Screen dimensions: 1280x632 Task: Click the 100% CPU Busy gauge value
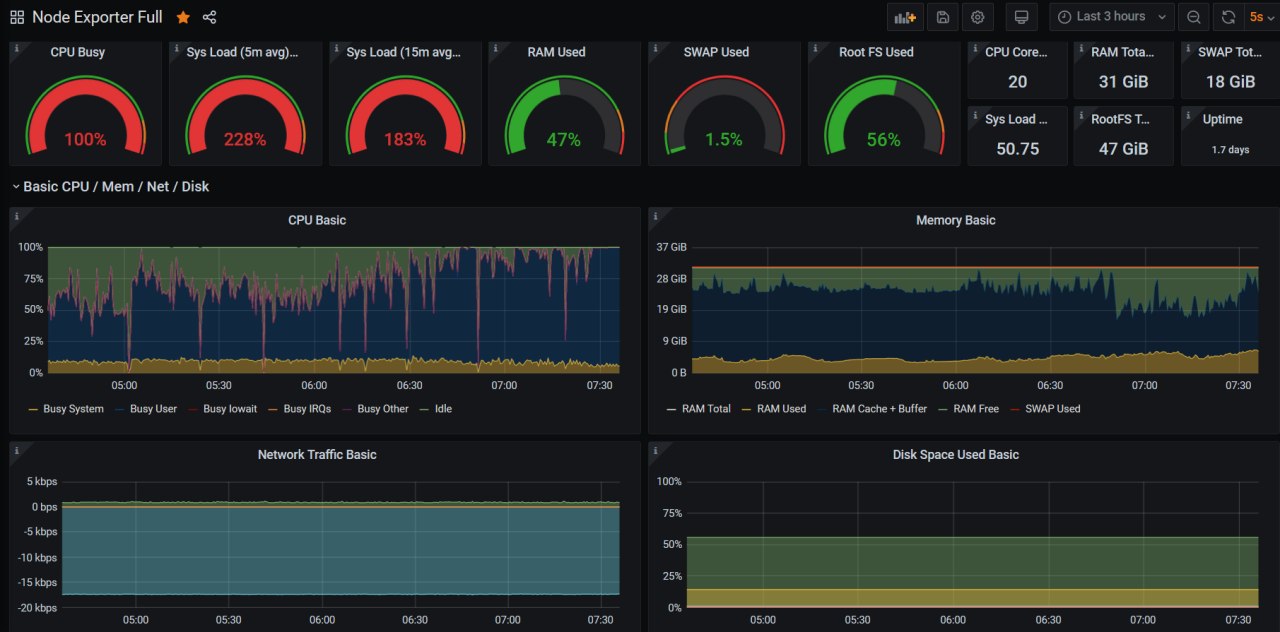[85, 140]
